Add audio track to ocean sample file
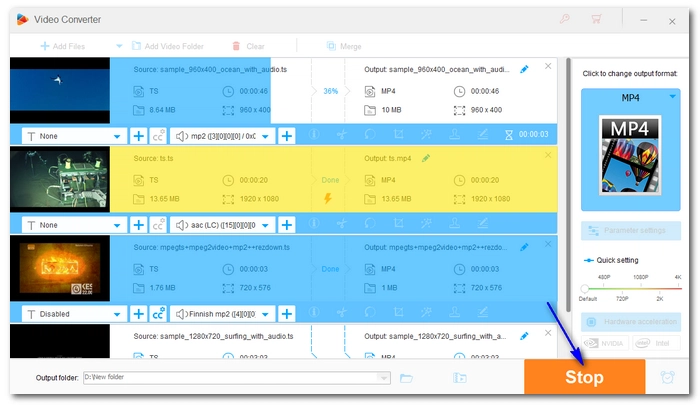Viewport: 700px width, 405px height. pos(287,136)
